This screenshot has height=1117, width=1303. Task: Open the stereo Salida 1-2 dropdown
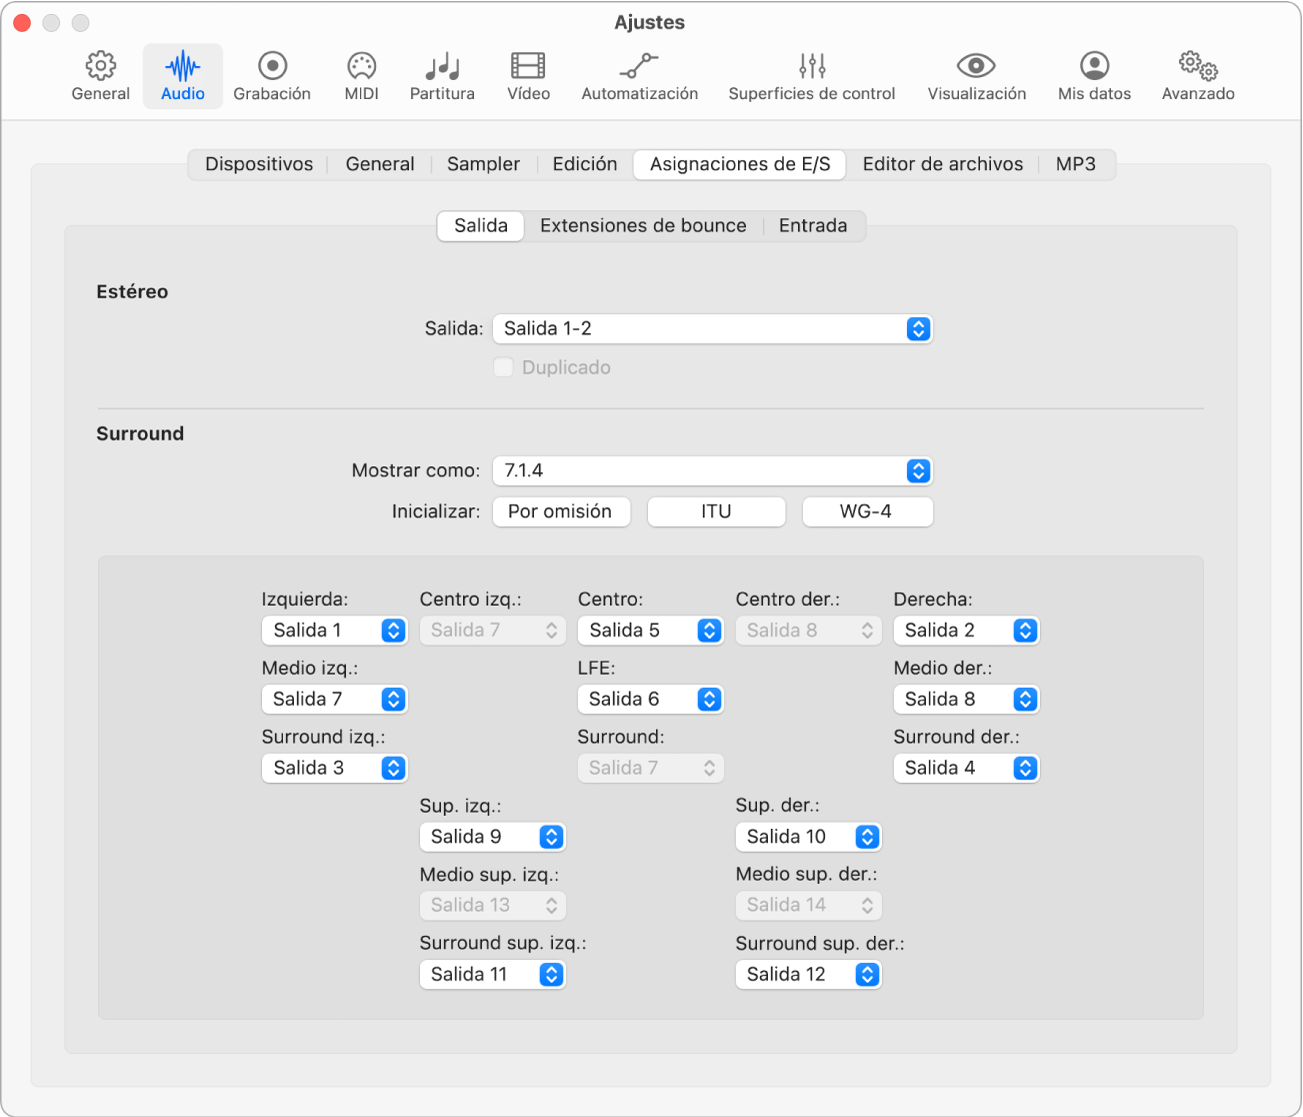(x=713, y=329)
